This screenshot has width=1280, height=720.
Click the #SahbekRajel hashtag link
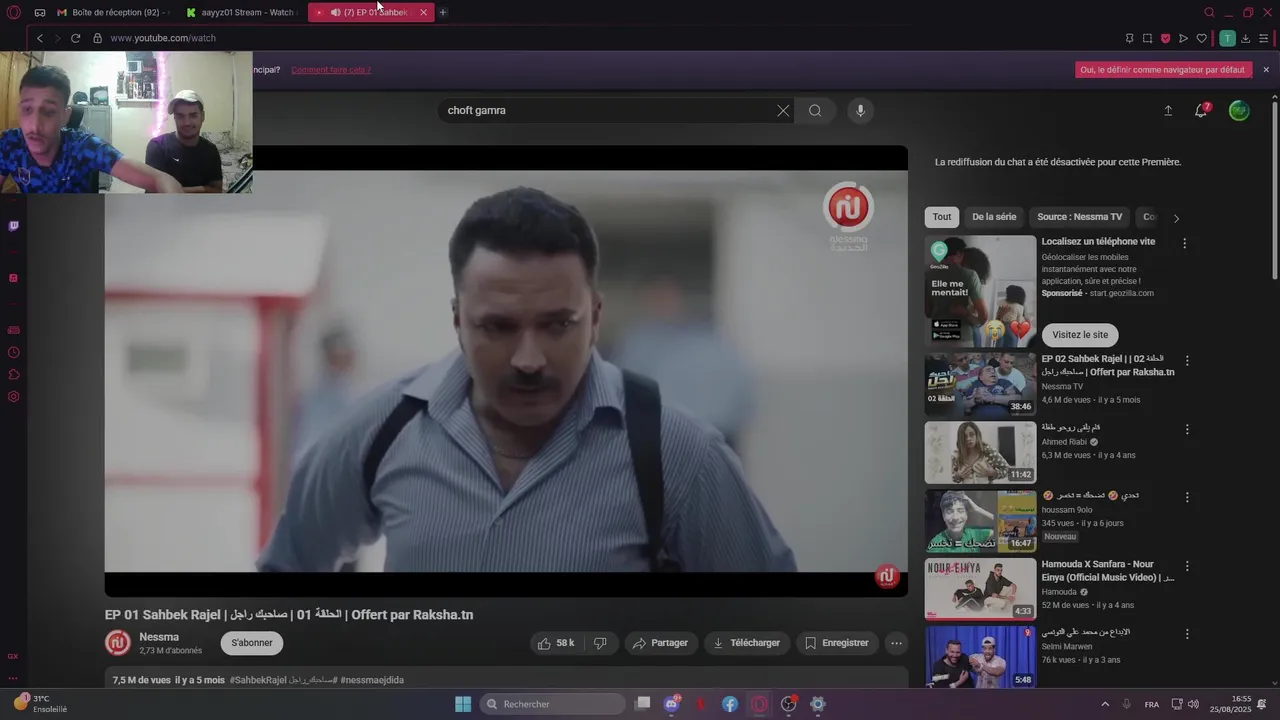pyautogui.click(x=258, y=680)
